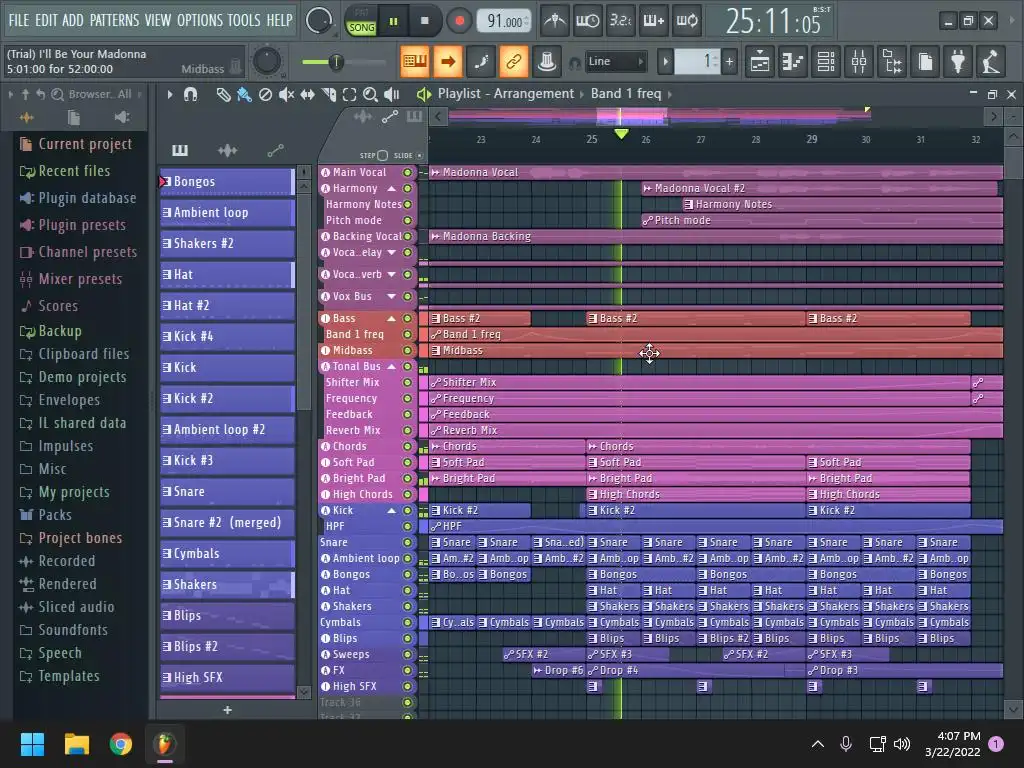Viewport: 1024px width, 768px height.
Task: Toggle the Browser panel icon
Action: [x=892, y=62]
